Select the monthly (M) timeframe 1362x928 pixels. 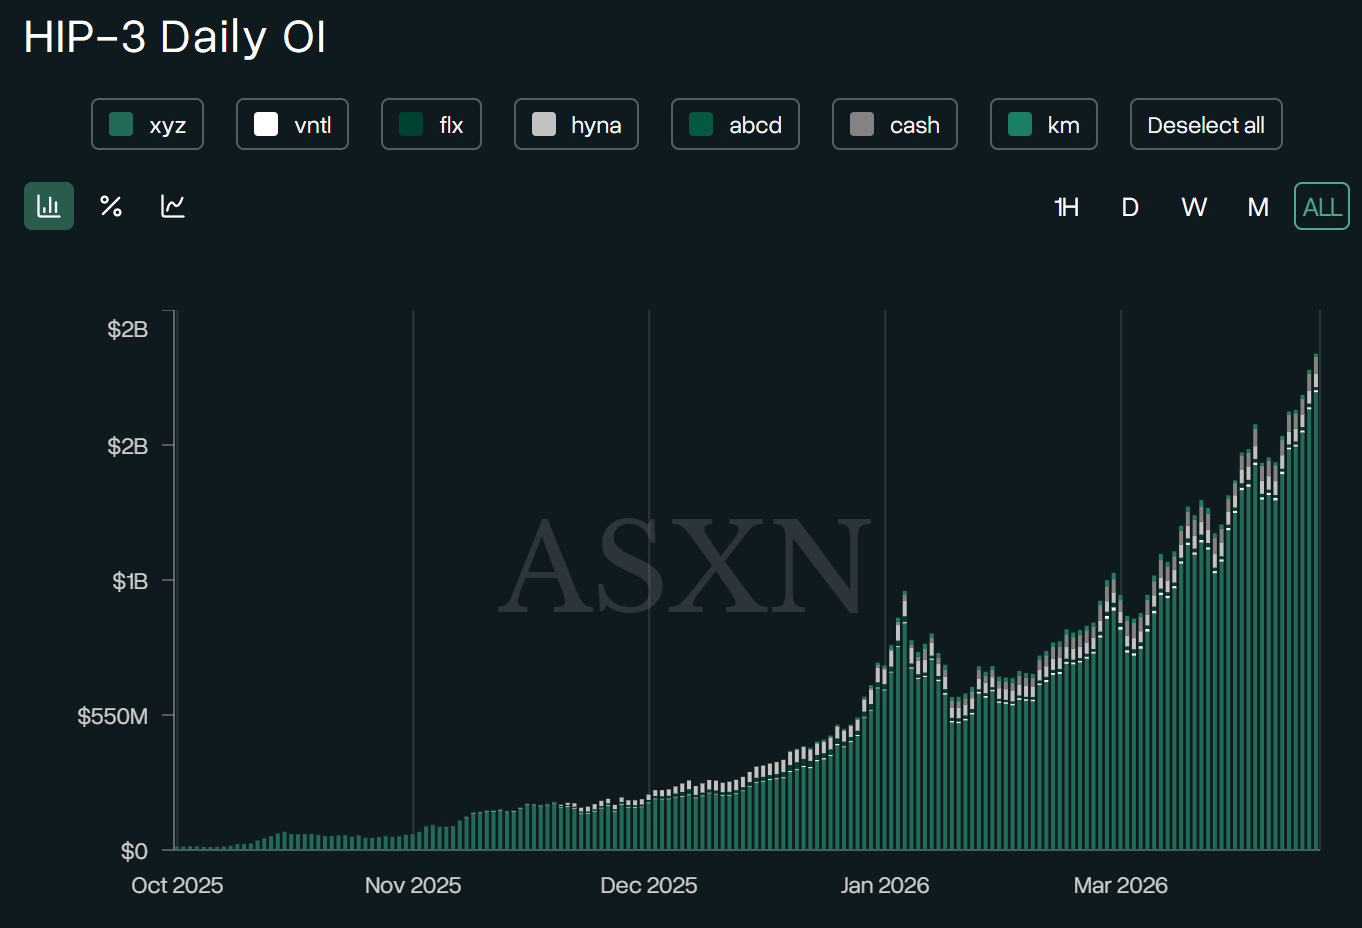point(1257,206)
